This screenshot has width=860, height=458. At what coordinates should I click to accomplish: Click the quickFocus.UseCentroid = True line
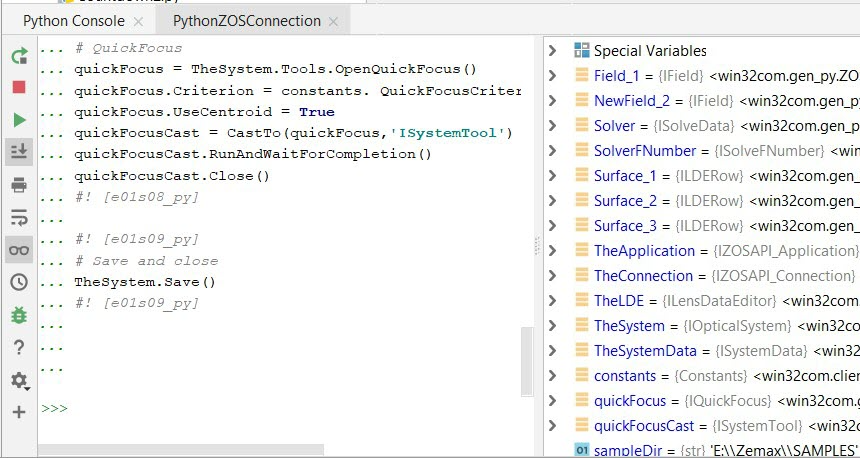tap(205, 112)
